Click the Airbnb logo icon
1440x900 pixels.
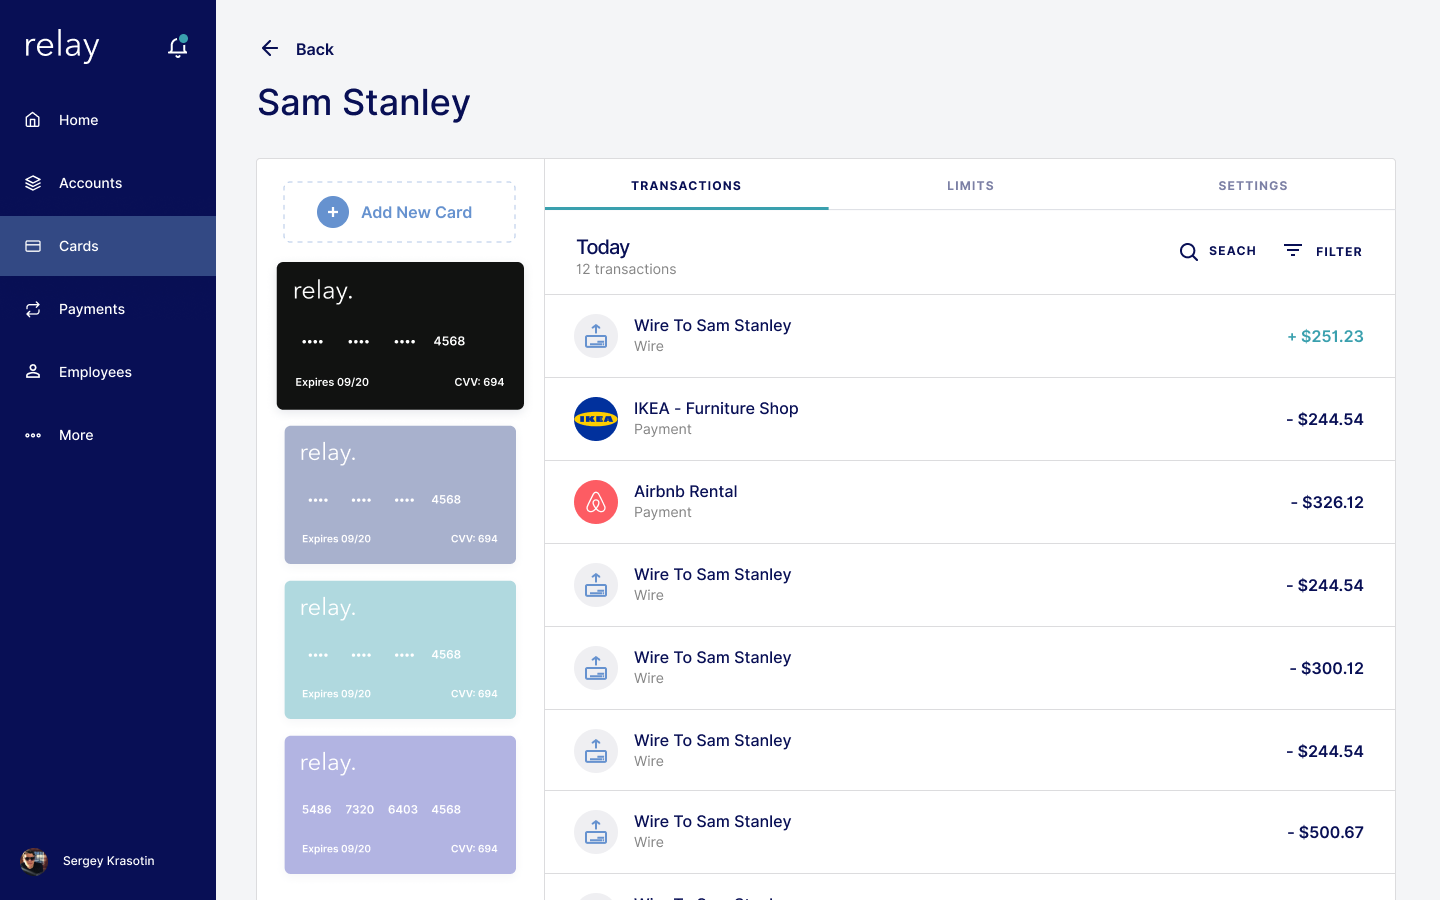[596, 502]
